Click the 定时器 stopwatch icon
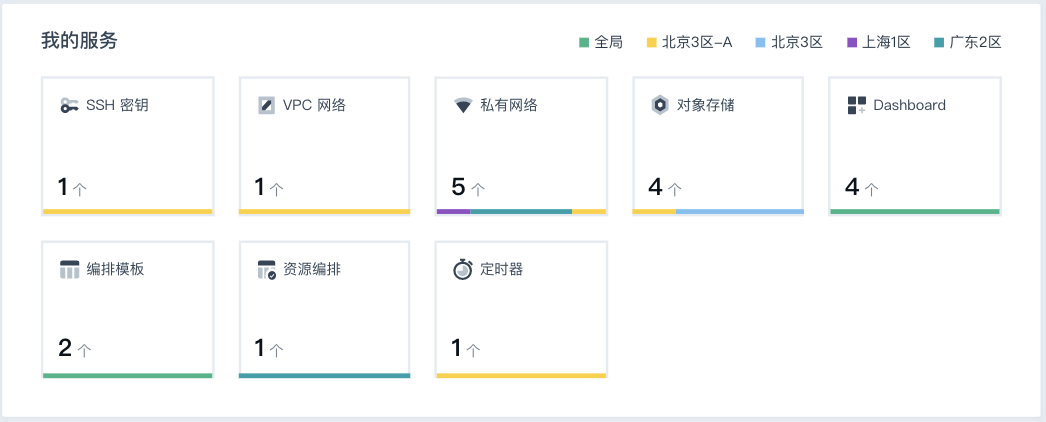1046x422 pixels. 462,269
